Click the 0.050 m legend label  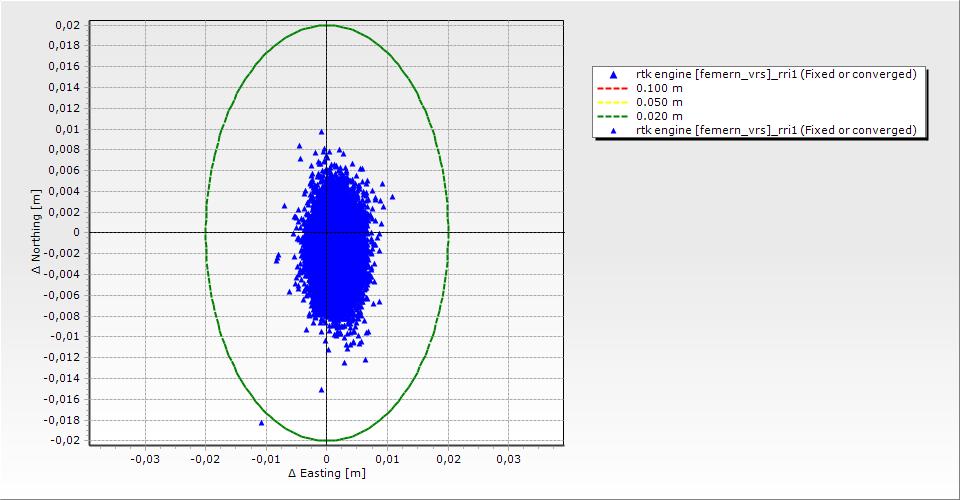660,102
